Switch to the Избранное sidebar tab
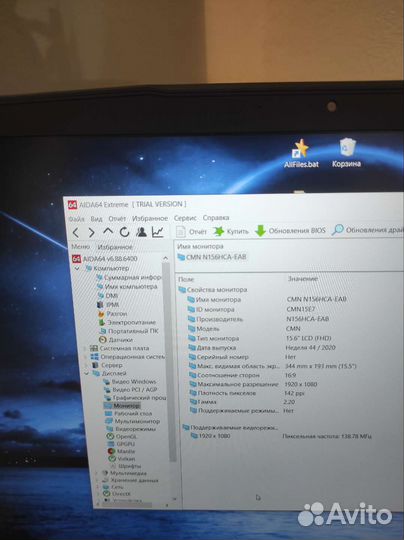This screenshot has height=540, width=404. (x=115, y=247)
